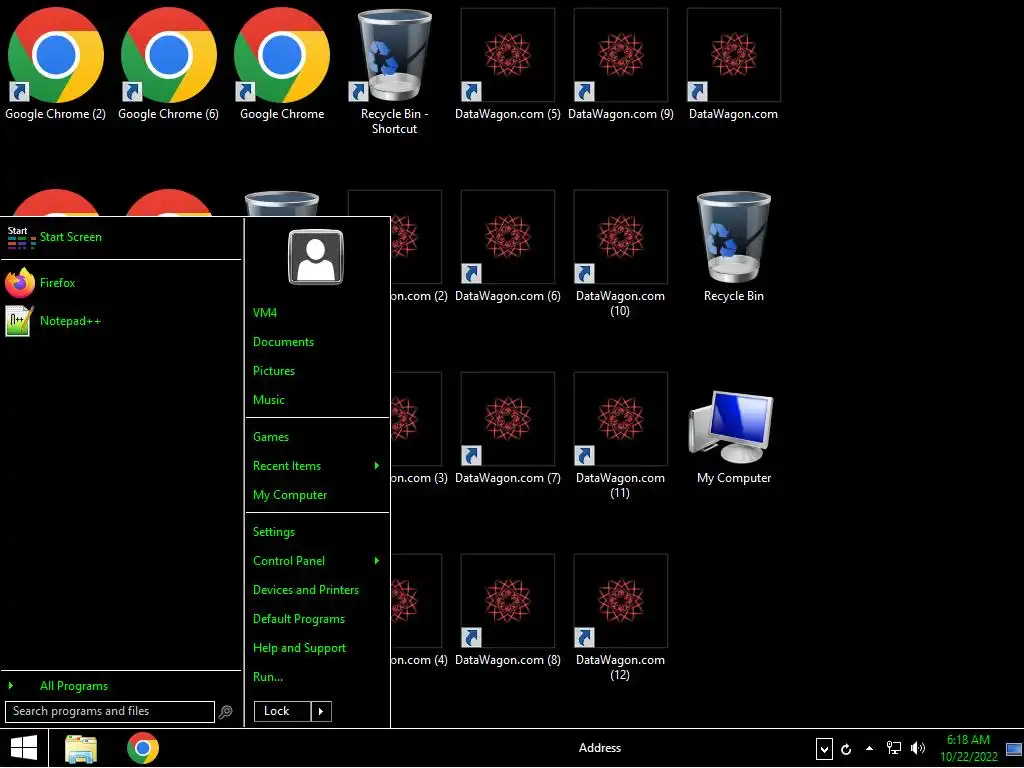Viewport: 1024px width, 768px height.
Task: Open the volume speaker tray icon
Action: coord(918,748)
